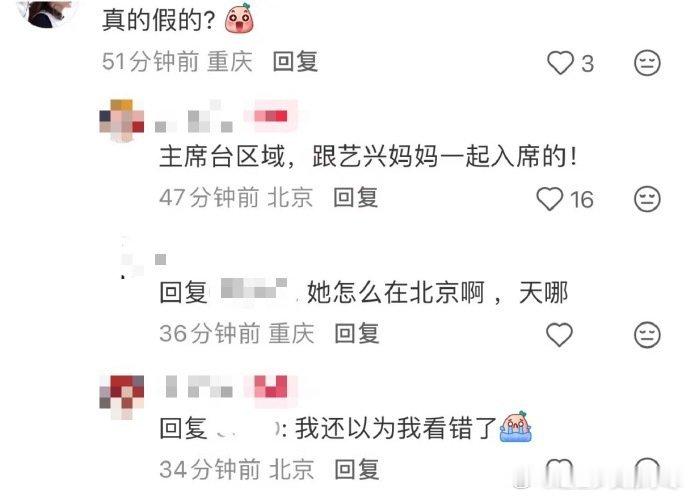Open the blurred mentioned user in the 她怎么在北京啊 reply
The height and width of the screenshot is (497, 690).
(x=254, y=289)
